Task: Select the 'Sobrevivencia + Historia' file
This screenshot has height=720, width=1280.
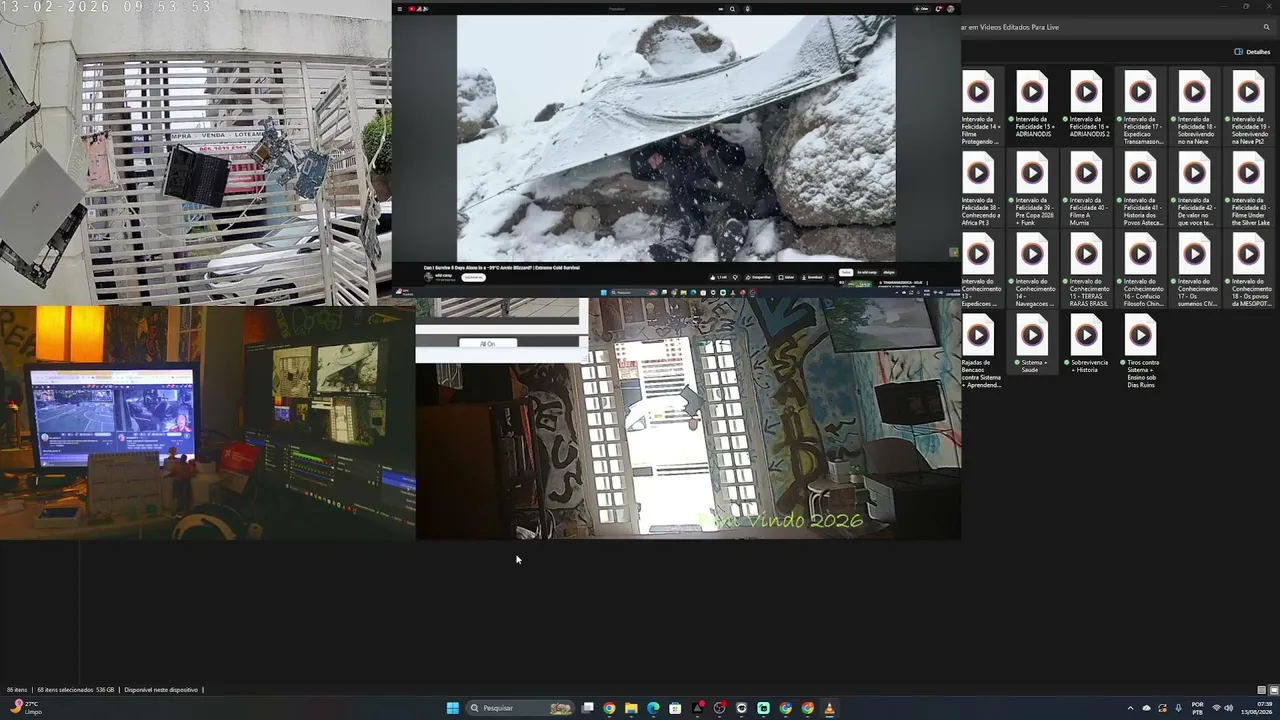Action: [x=1087, y=345]
